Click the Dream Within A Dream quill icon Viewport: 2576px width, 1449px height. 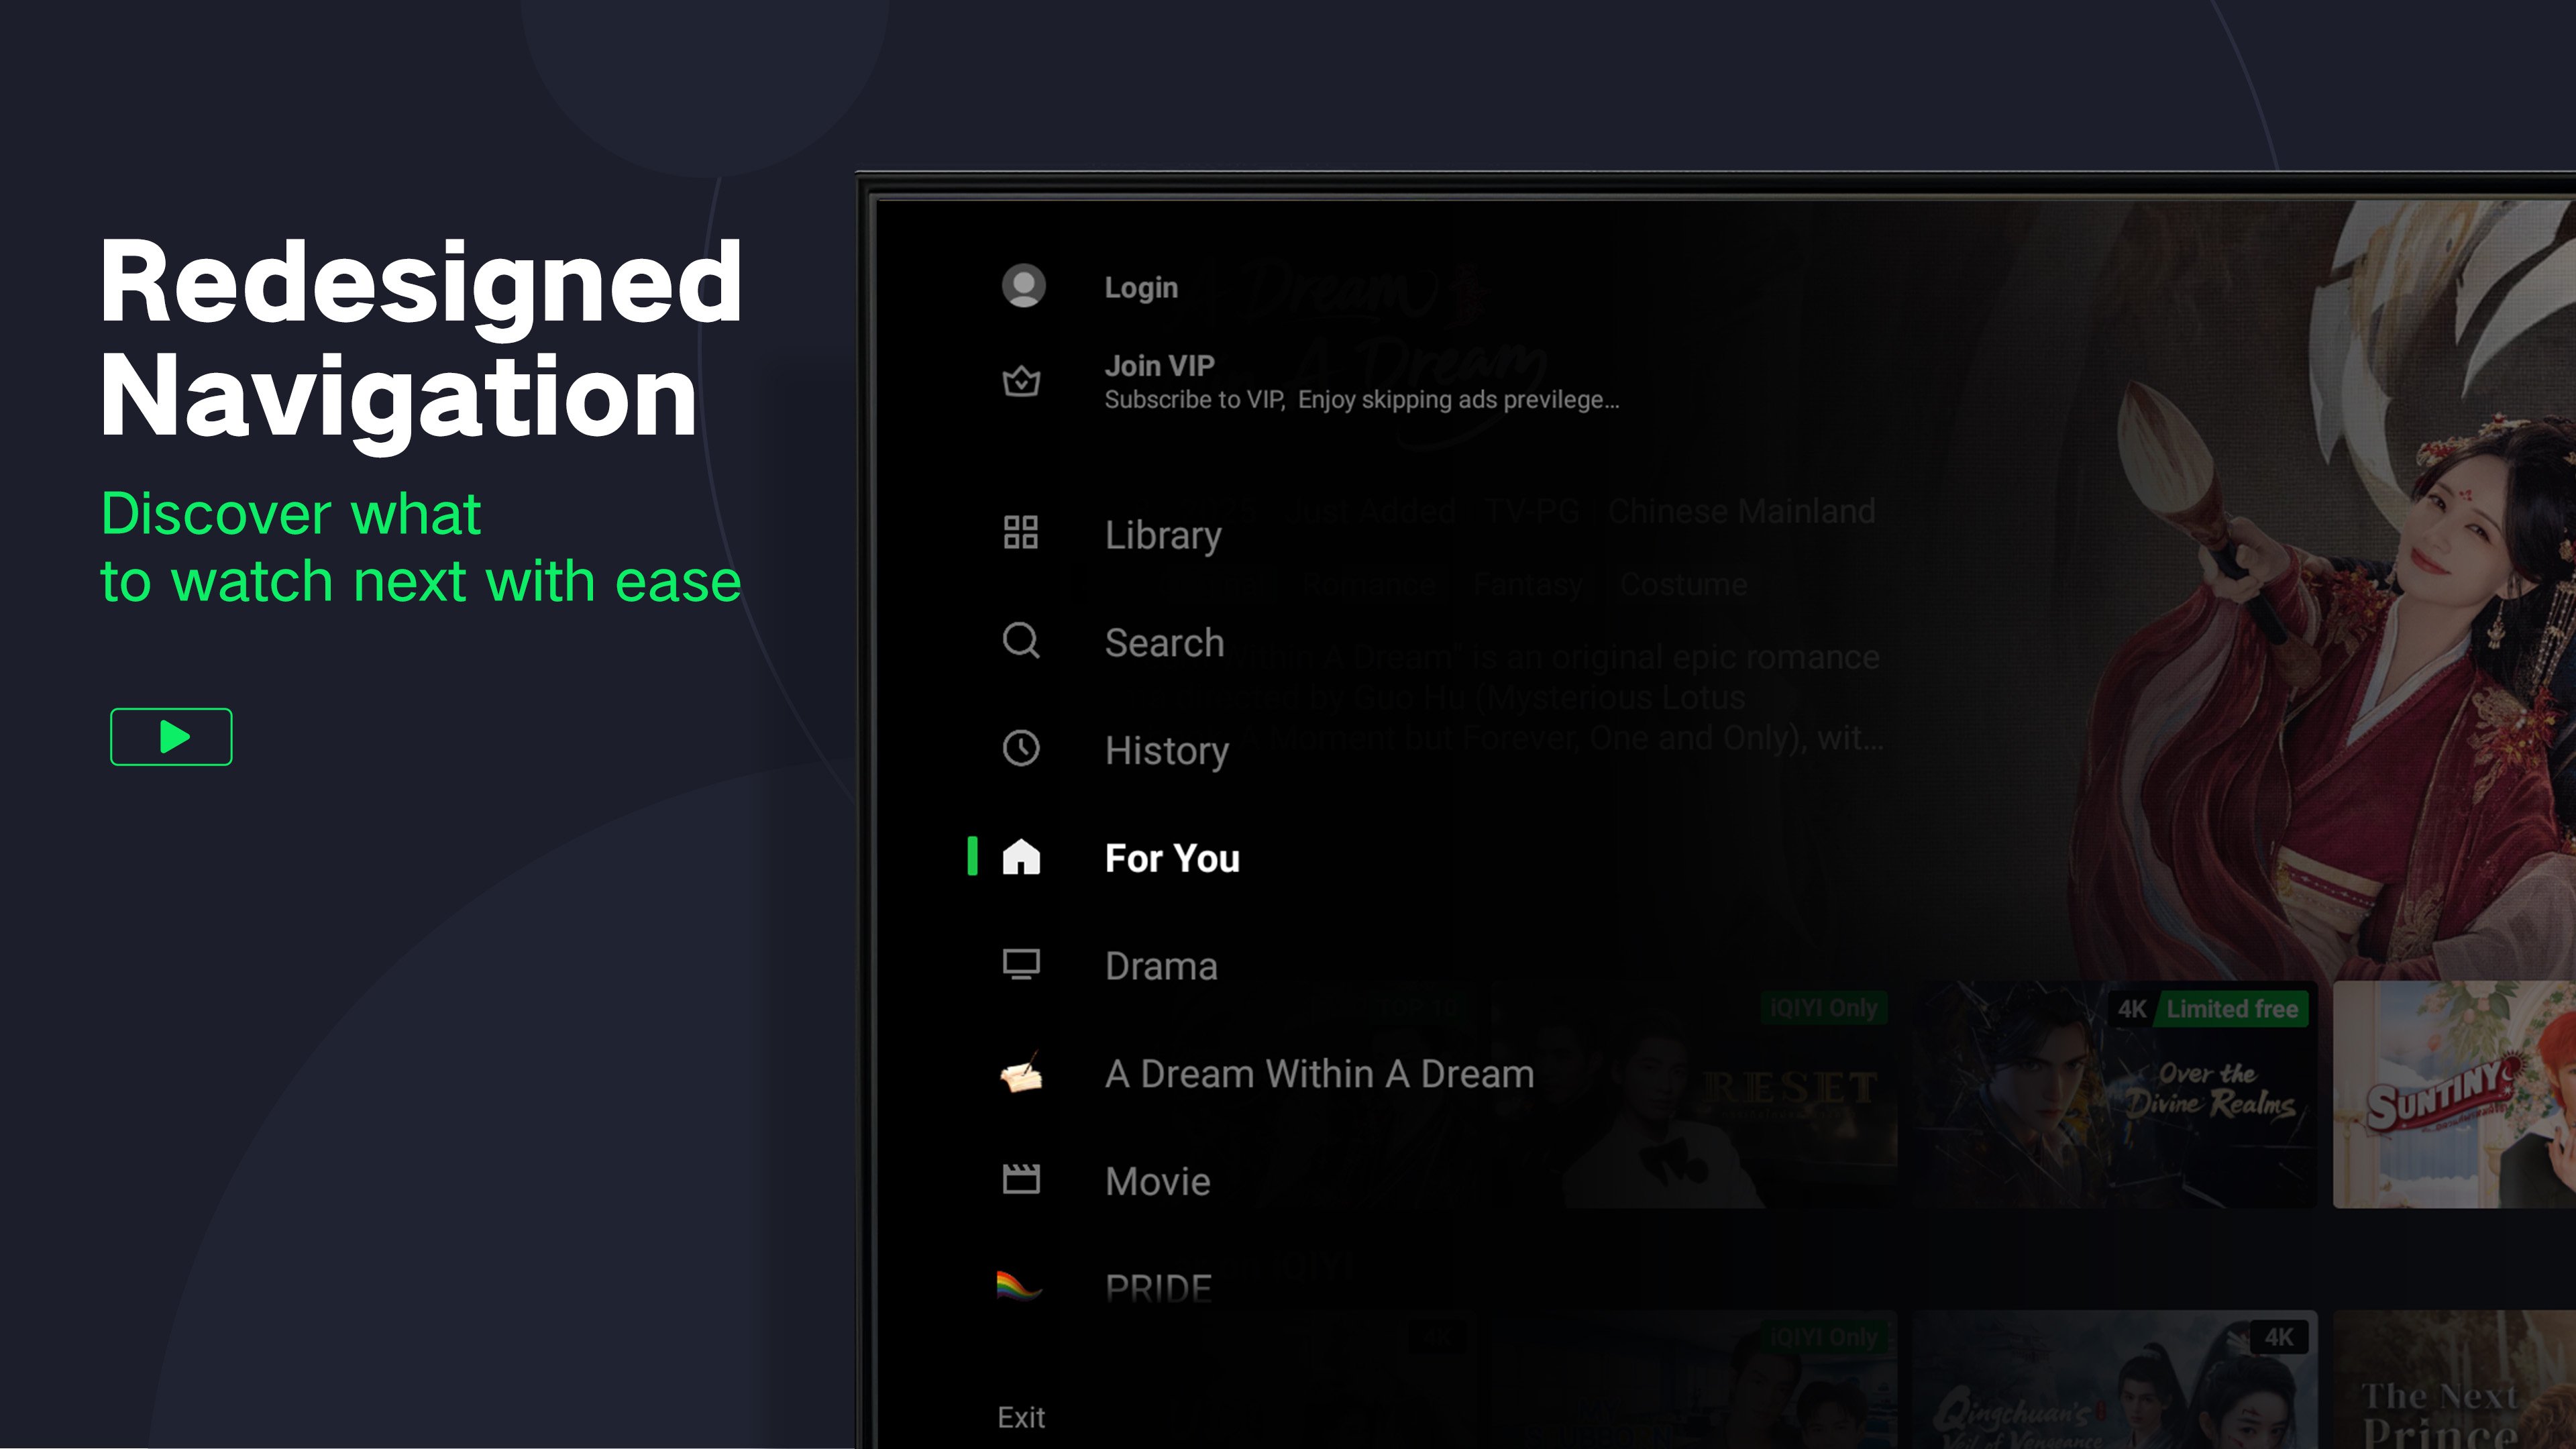pos(1020,1074)
